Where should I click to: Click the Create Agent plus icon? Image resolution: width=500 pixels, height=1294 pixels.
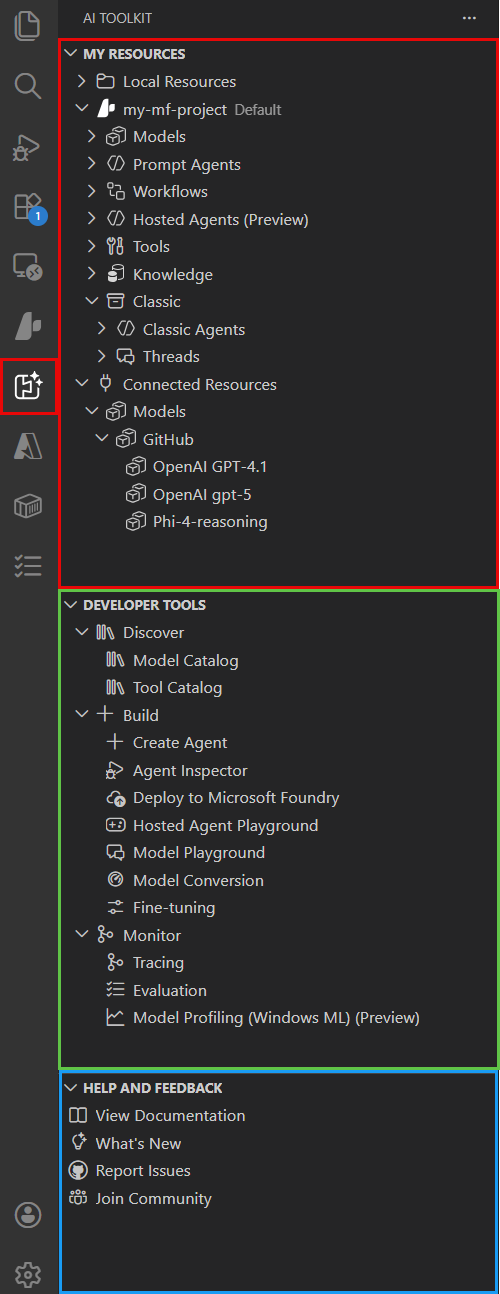click(115, 743)
